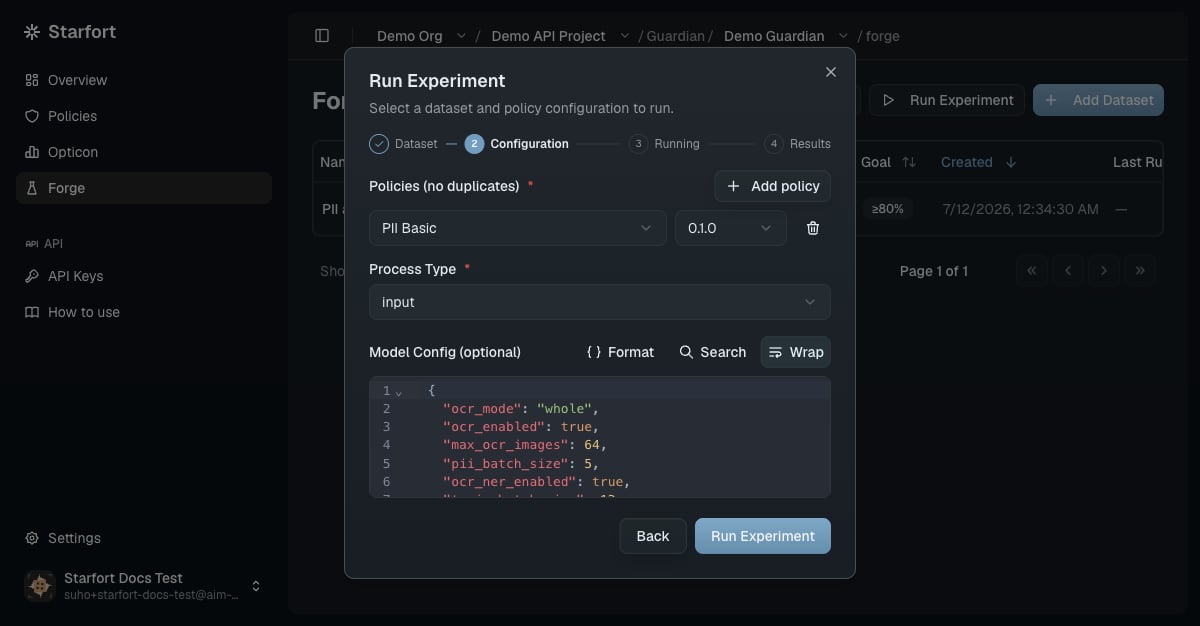Toggle Wrap in the config editor
Viewport: 1200px width, 626px height.
pyautogui.click(x=796, y=352)
